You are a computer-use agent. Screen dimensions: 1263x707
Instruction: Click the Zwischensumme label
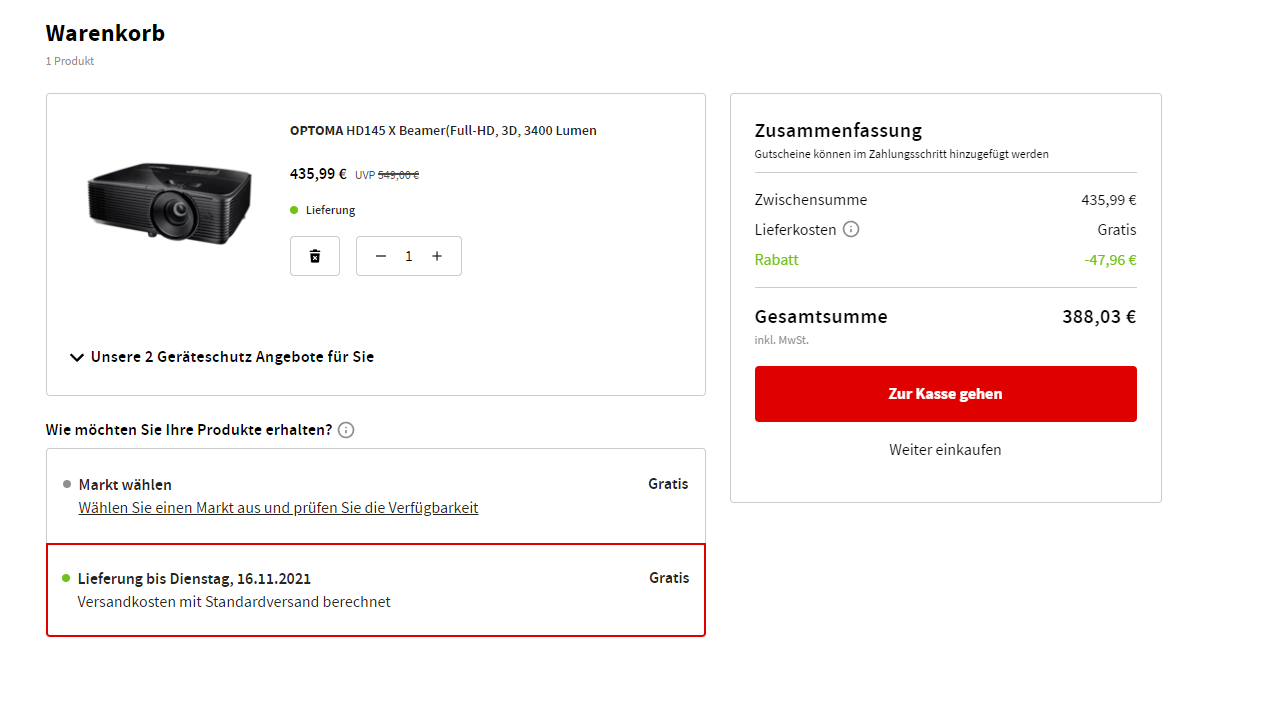click(811, 200)
